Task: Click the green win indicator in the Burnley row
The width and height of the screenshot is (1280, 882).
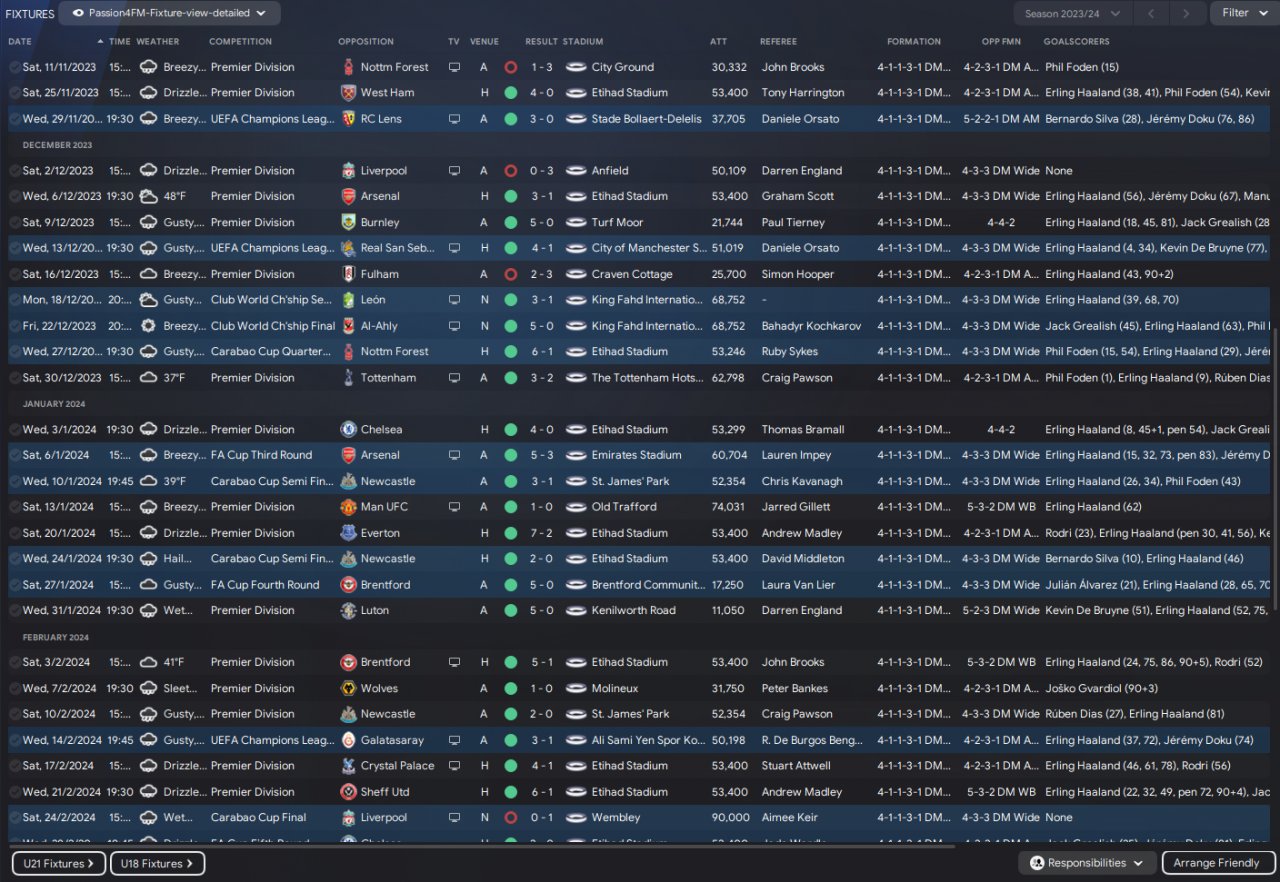Action: (511, 222)
